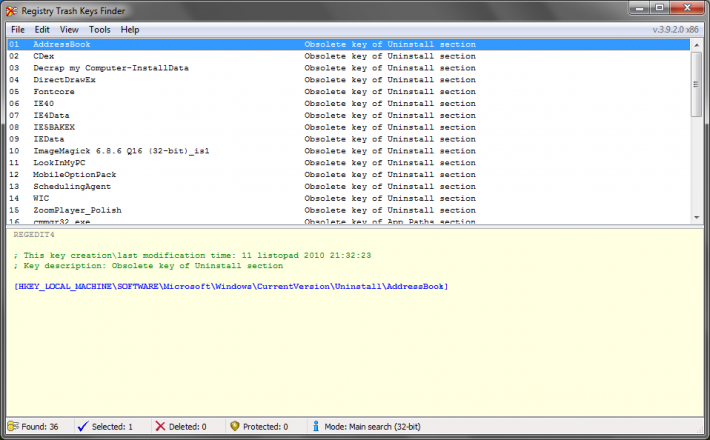
Task: Open the Tools menu
Action: coord(99,30)
